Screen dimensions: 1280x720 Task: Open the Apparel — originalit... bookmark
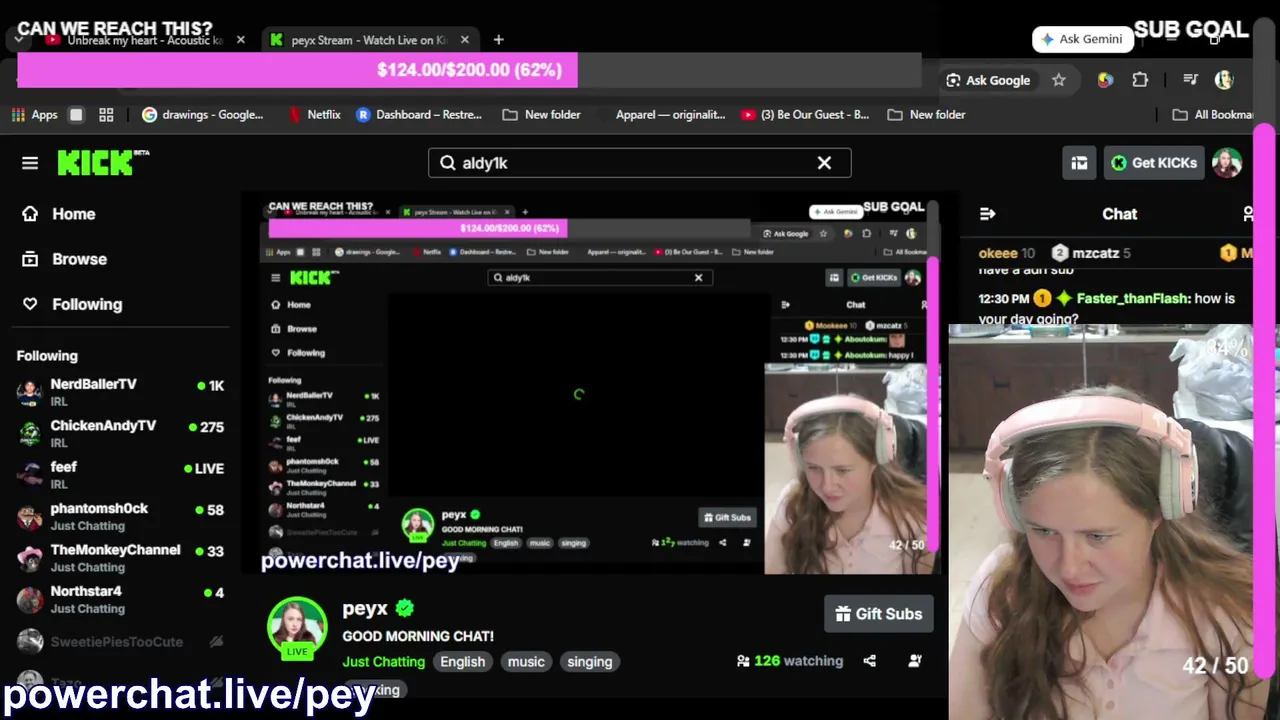670,115
